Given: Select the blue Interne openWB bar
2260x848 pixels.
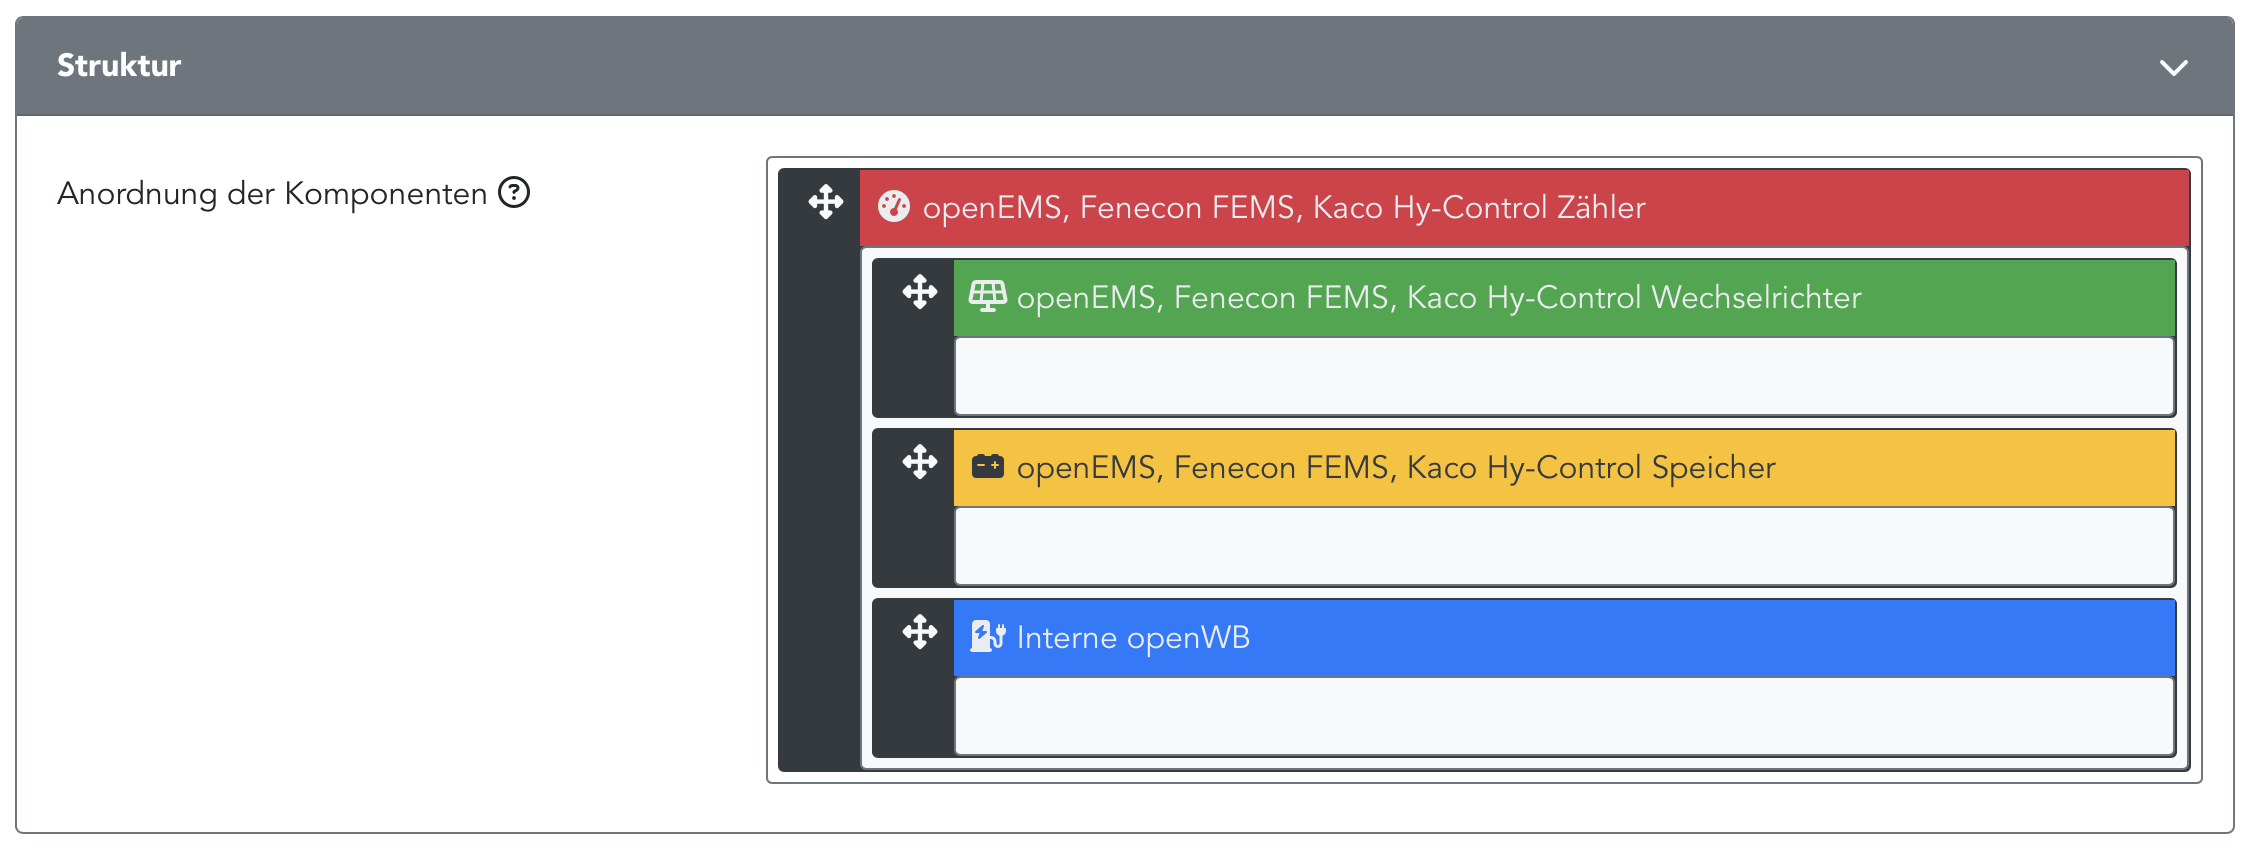Looking at the screenshot, I should point(1700,638).
